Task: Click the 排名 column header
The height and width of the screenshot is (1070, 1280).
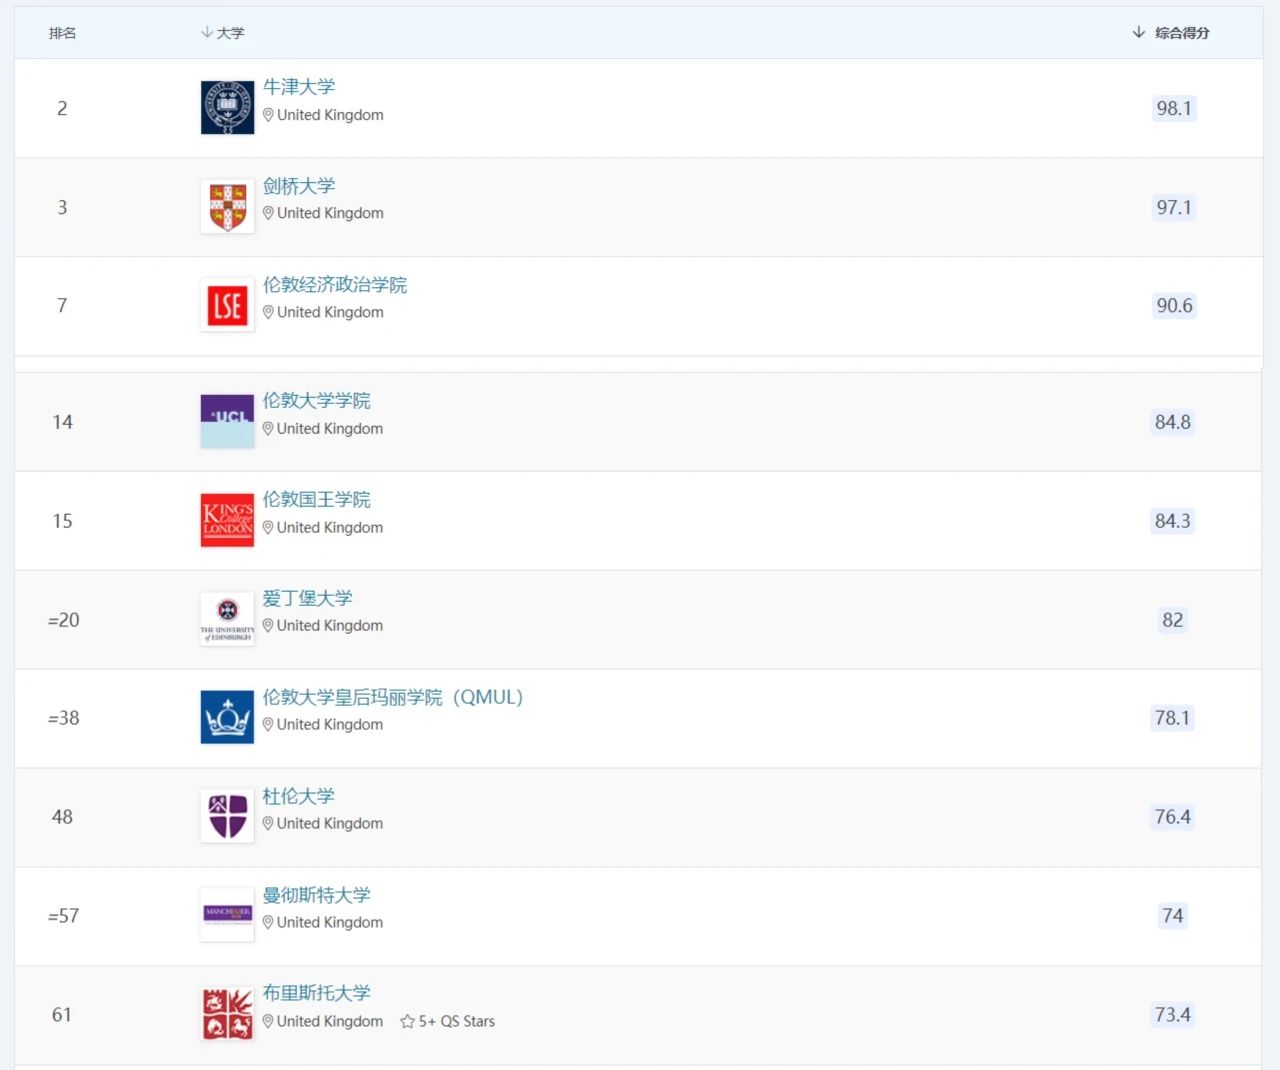Action: [x=62, y=33]
